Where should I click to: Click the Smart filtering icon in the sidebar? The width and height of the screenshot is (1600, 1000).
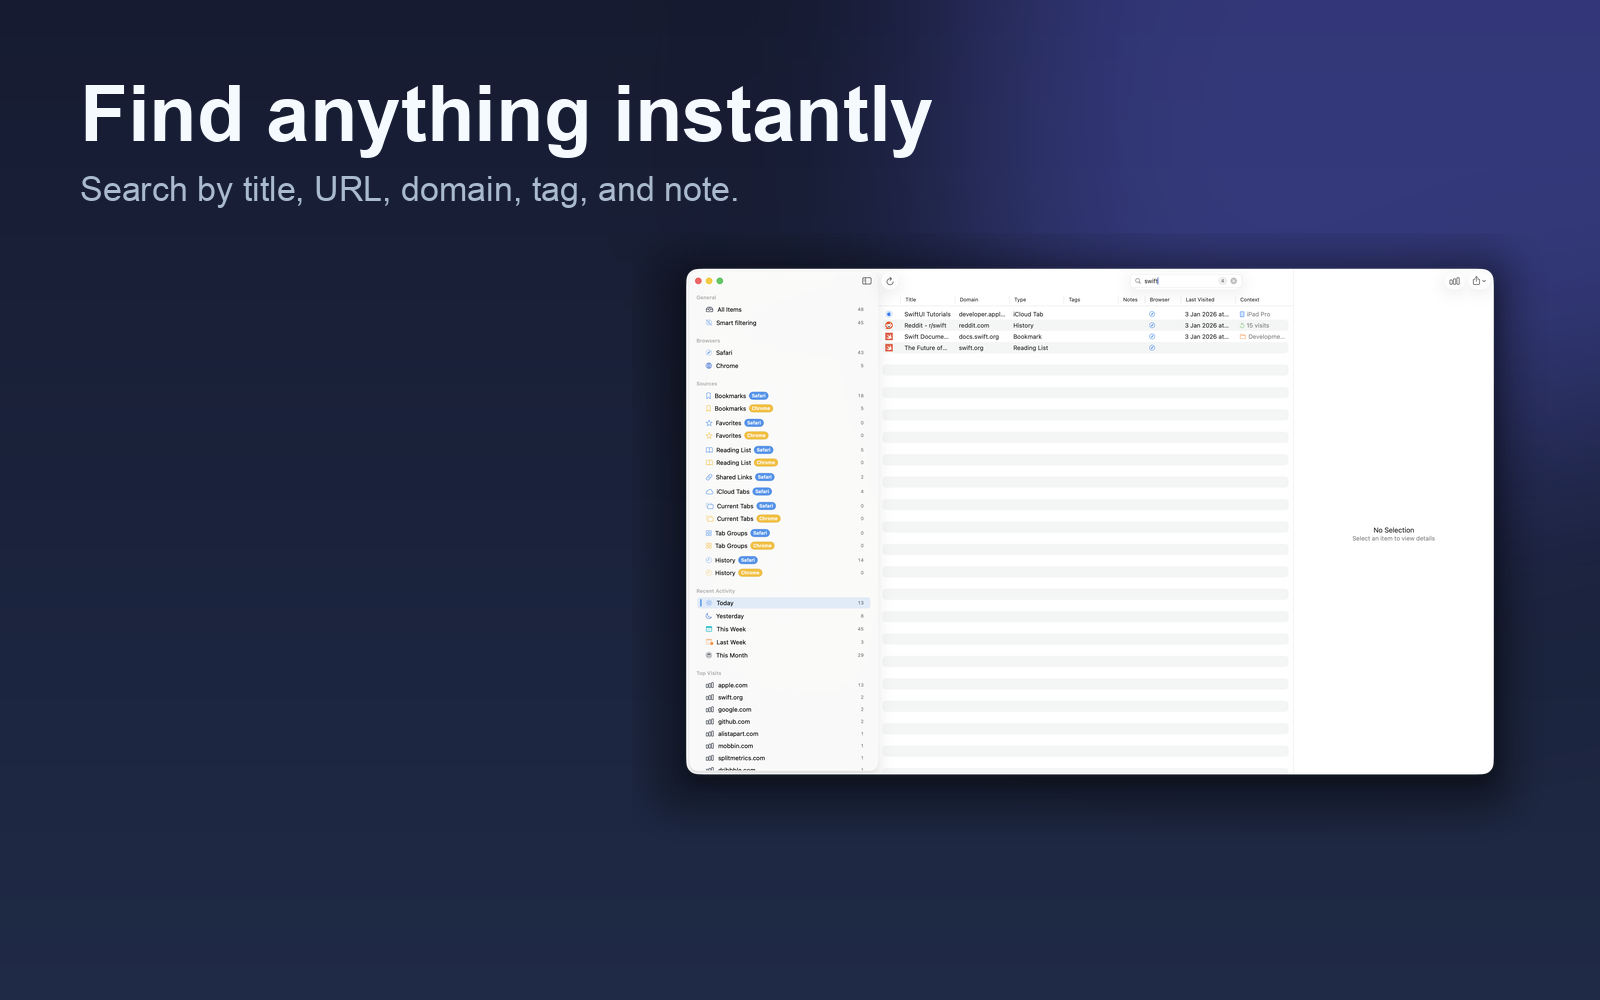709,323
